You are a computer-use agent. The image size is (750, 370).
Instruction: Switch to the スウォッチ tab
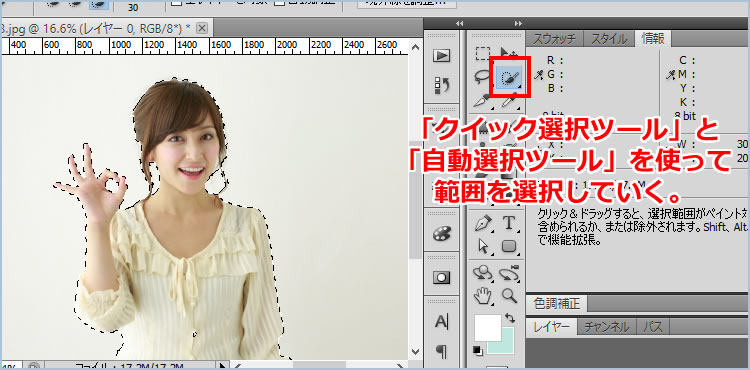[x=554, y=39]
